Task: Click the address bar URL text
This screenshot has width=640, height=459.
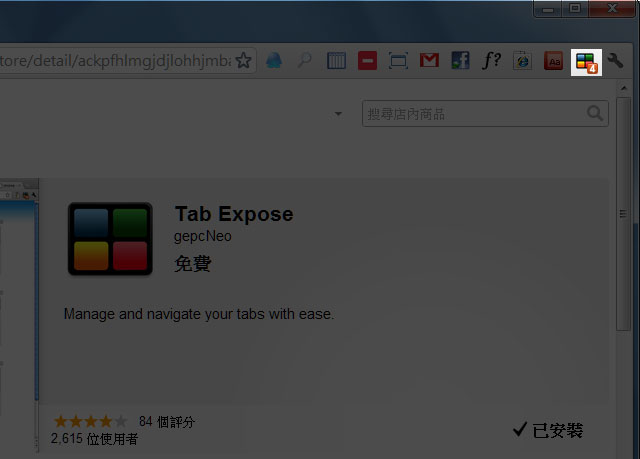Action: tap(116, 61)
